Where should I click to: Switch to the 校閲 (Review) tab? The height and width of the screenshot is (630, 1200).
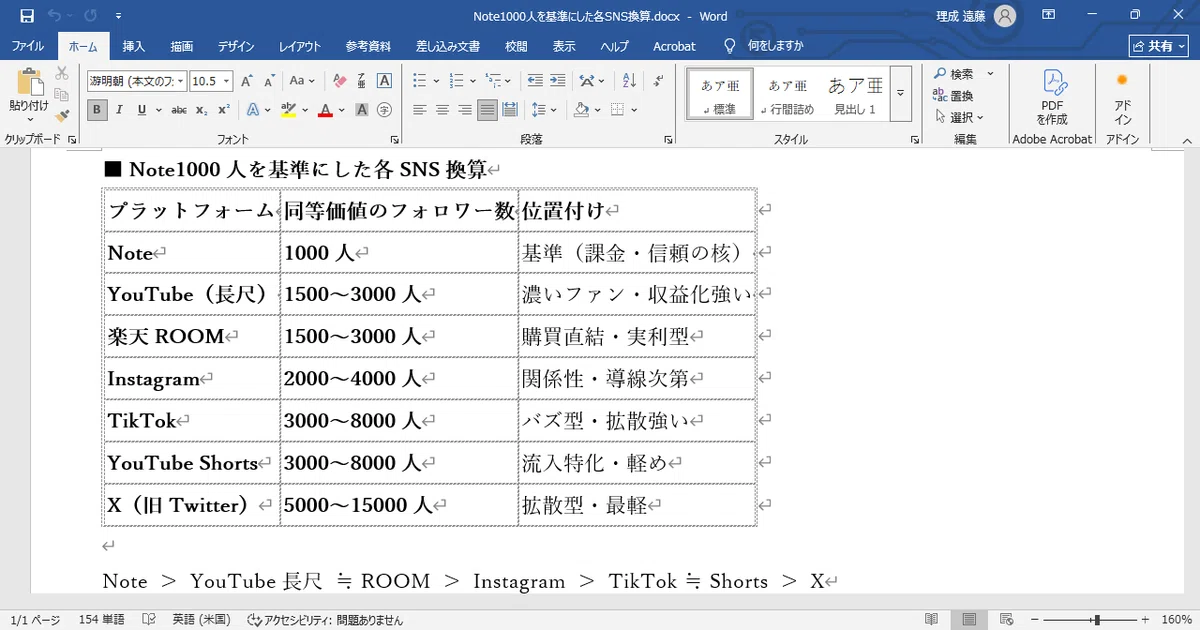point(516,46)
